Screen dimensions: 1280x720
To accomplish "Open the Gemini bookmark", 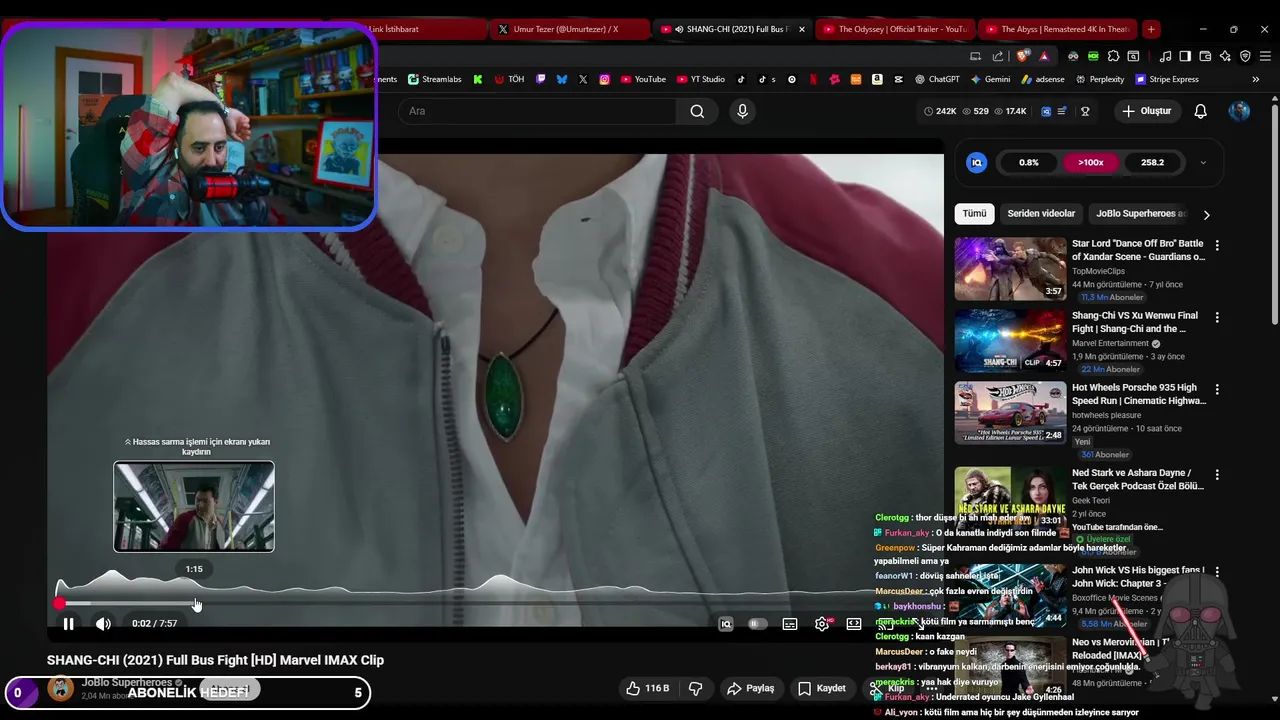I will point(990,79).
